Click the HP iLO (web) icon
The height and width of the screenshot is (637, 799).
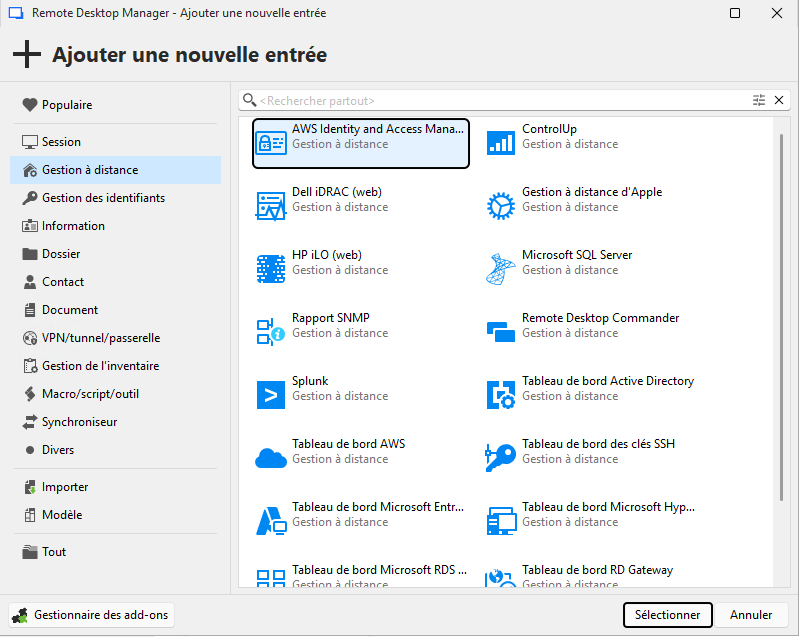[271, 269]
